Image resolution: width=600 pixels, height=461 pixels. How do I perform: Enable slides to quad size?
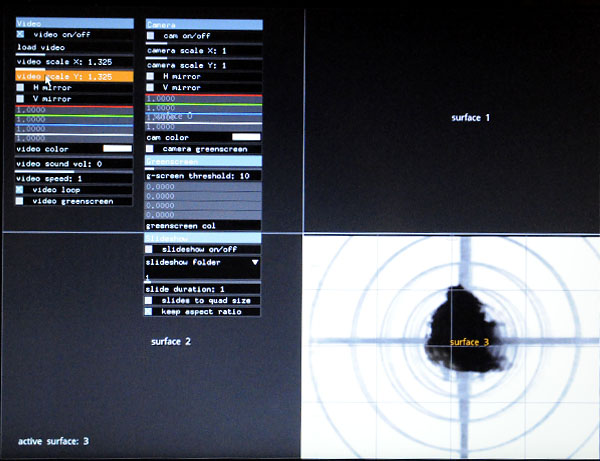point(151,300)
